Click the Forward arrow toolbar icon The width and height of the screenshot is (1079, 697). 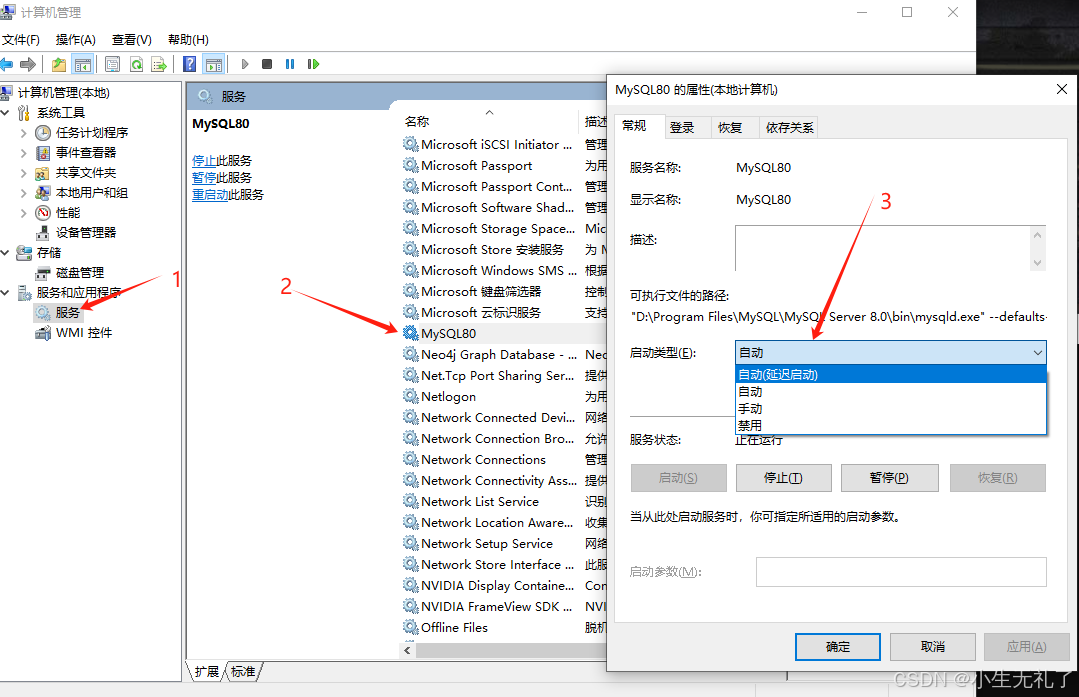pyautogui.click(x=28, y=64)
